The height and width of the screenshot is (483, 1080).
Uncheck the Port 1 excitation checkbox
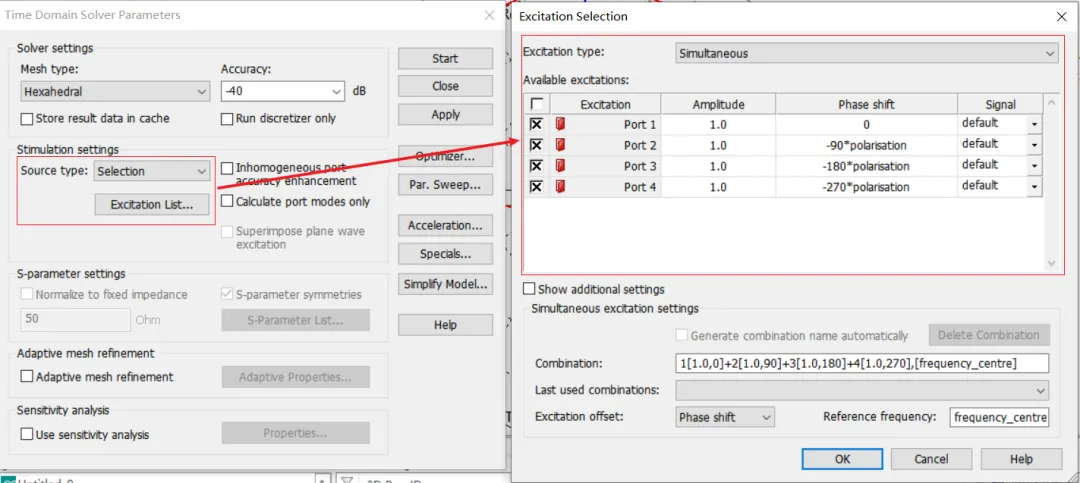[x=537, y=125]
